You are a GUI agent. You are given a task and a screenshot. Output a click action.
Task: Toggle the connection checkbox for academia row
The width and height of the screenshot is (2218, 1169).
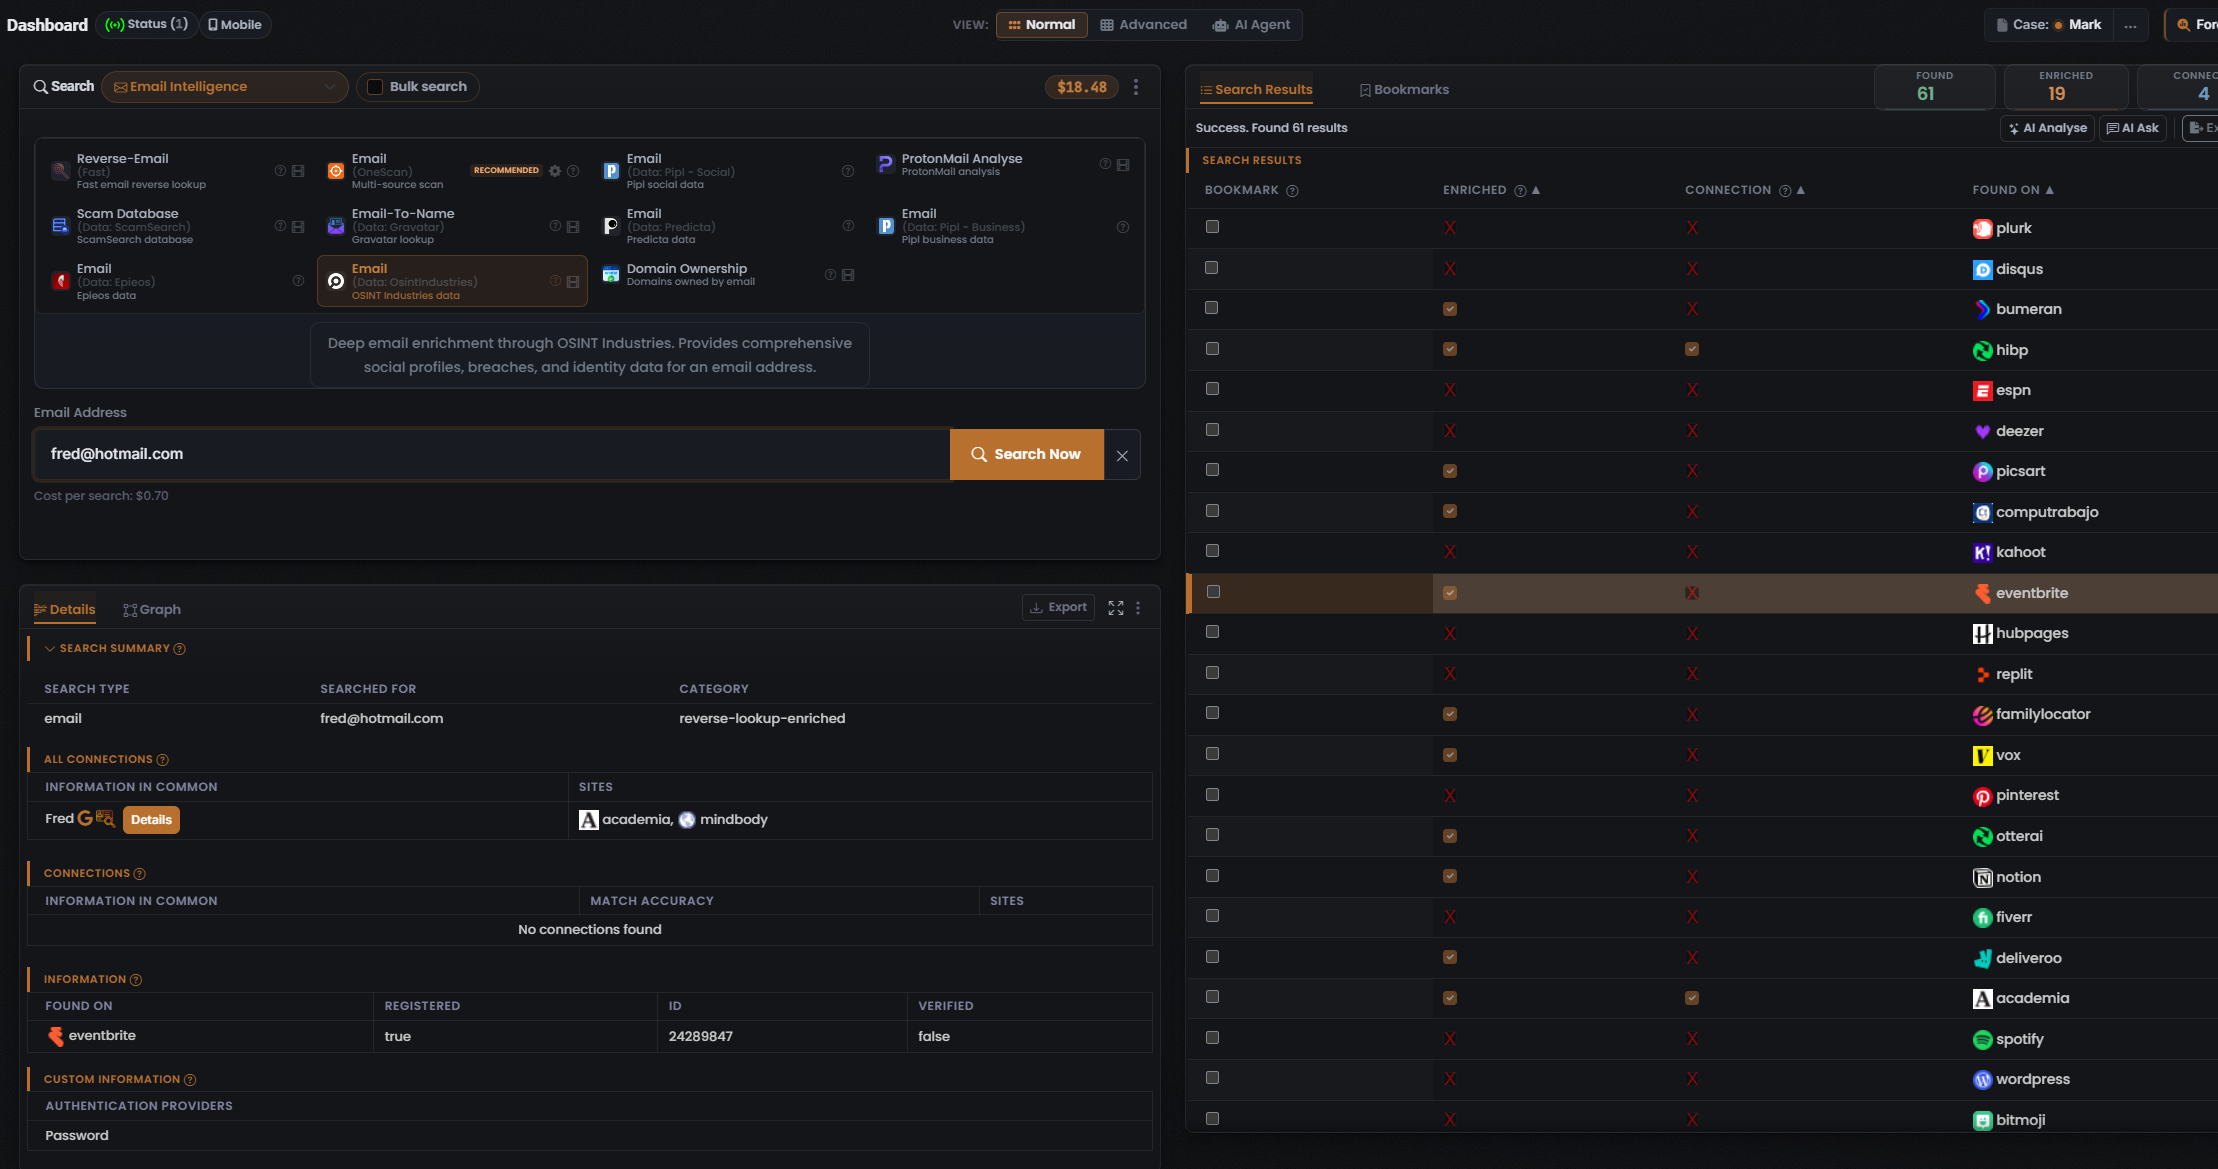pos(1692,998)
